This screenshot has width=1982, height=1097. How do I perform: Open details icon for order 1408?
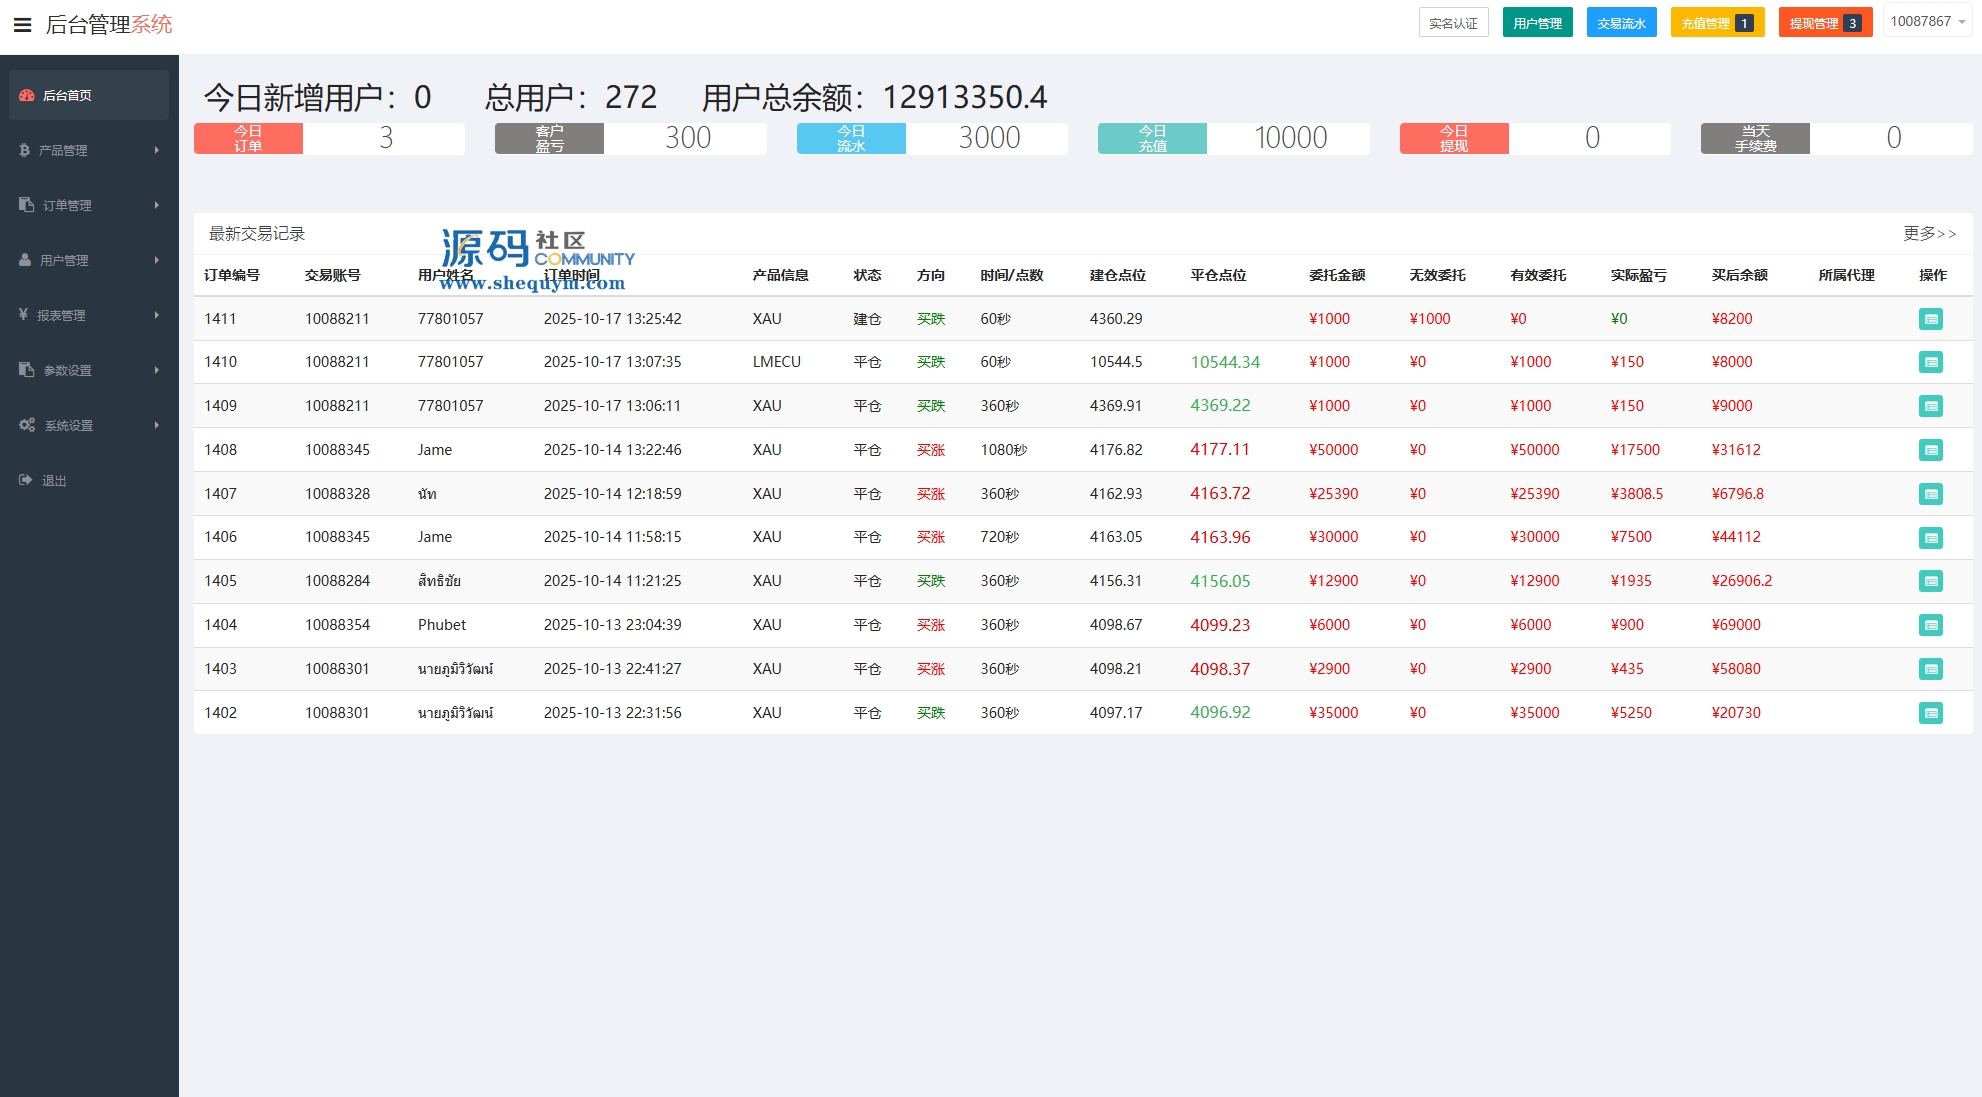[1930, 450]
